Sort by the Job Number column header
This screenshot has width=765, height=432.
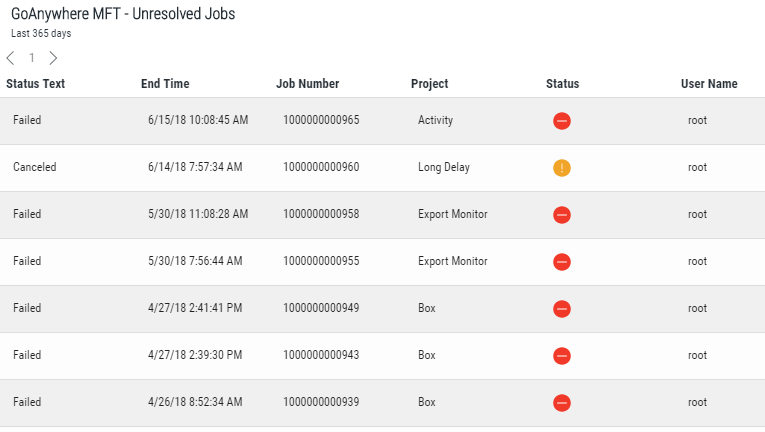tap(307, 83)
